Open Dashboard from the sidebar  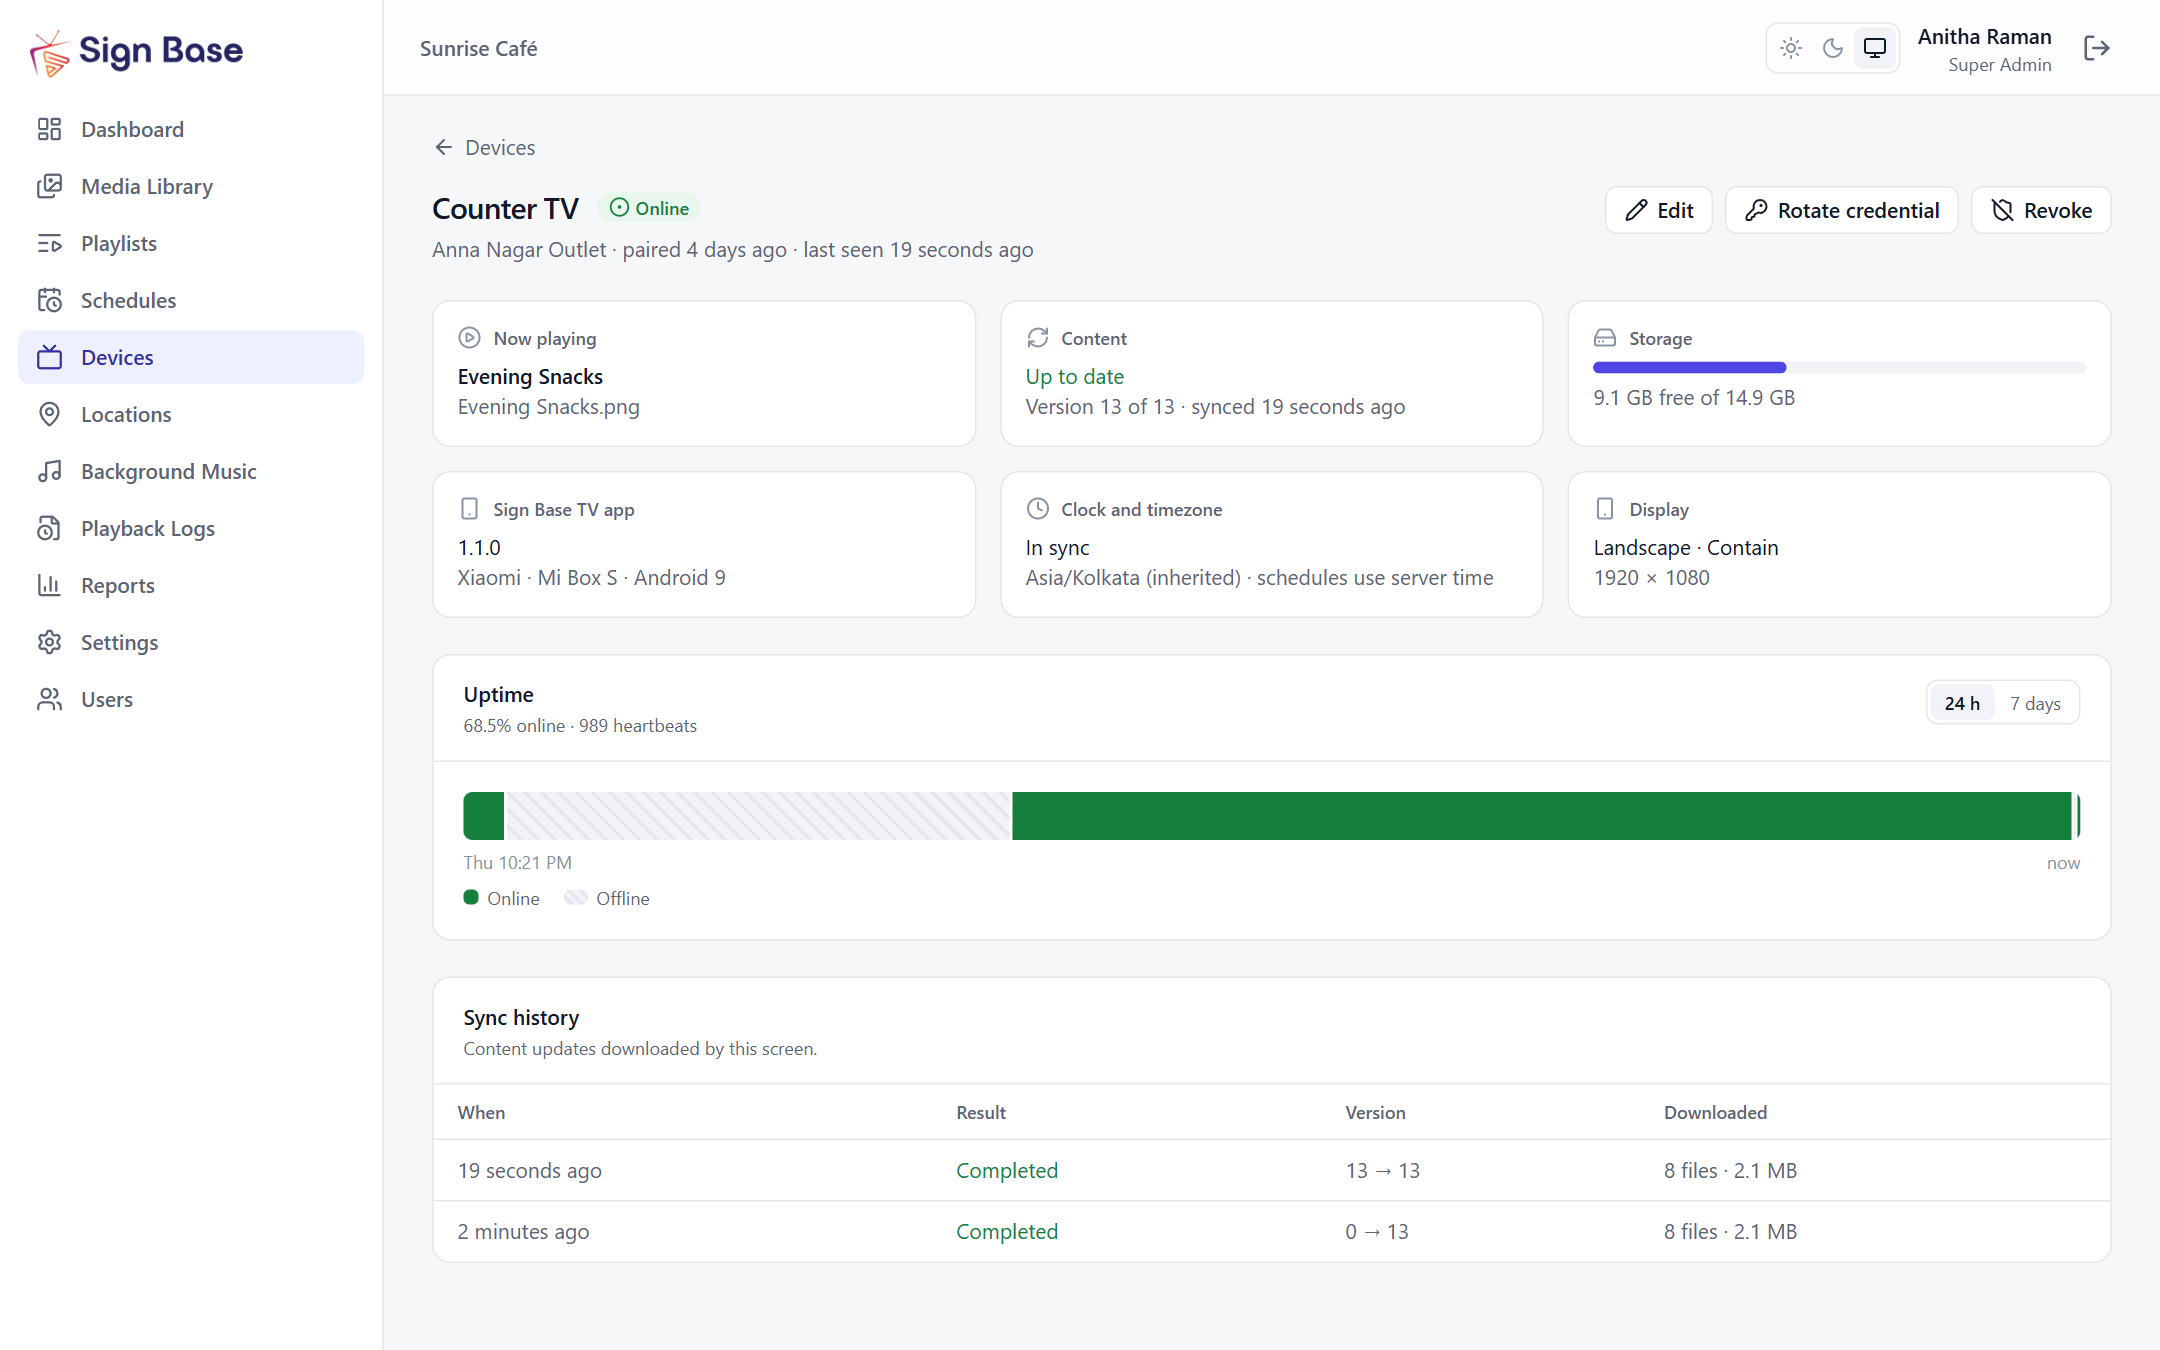click(191, 129)
